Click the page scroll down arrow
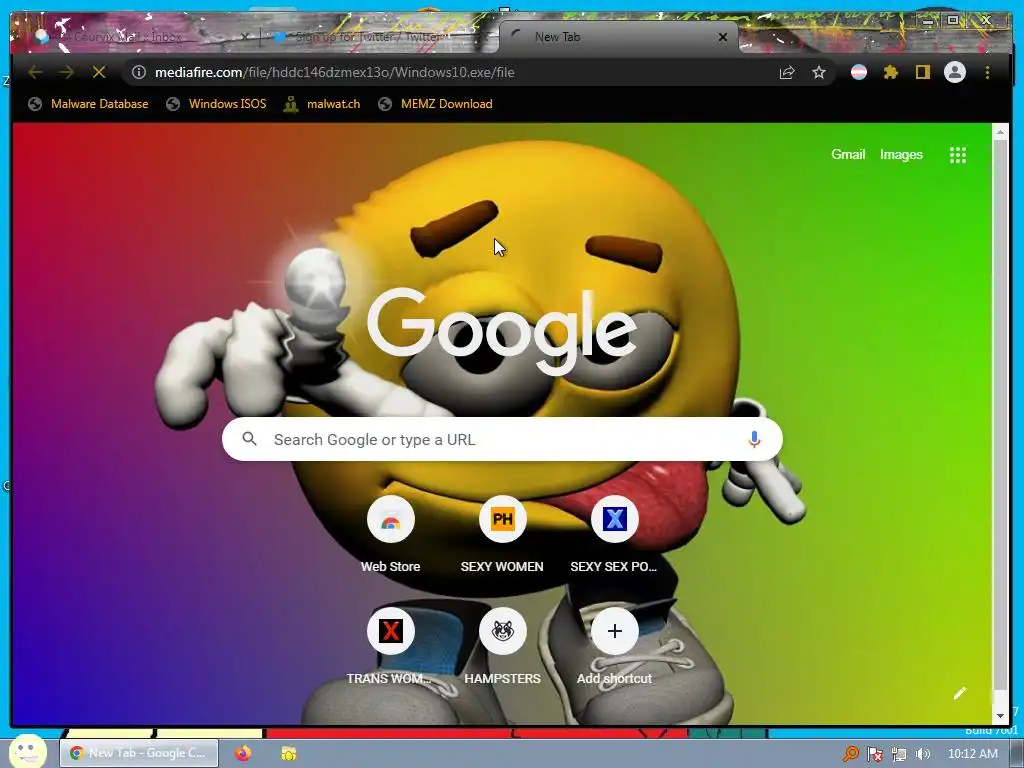This screenshot has height=768, width=1024. tap(1000, 716)
